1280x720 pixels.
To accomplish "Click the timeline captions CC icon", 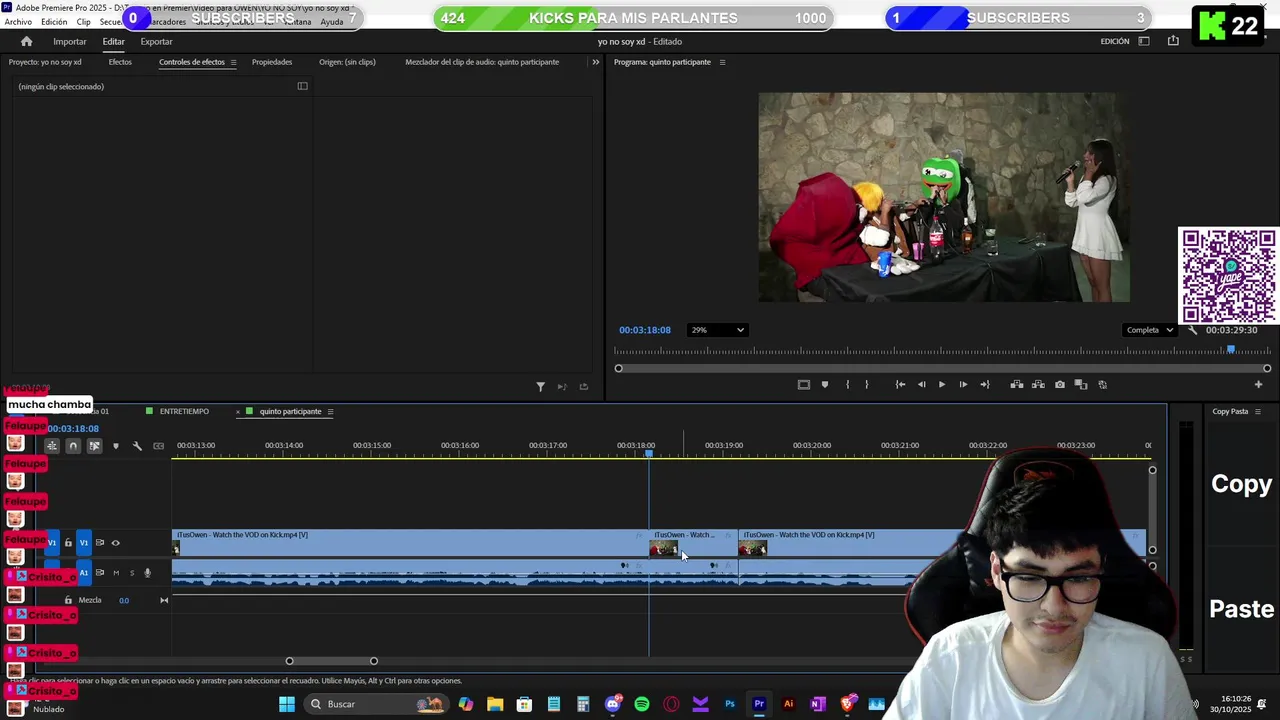I will pos(158,446).
